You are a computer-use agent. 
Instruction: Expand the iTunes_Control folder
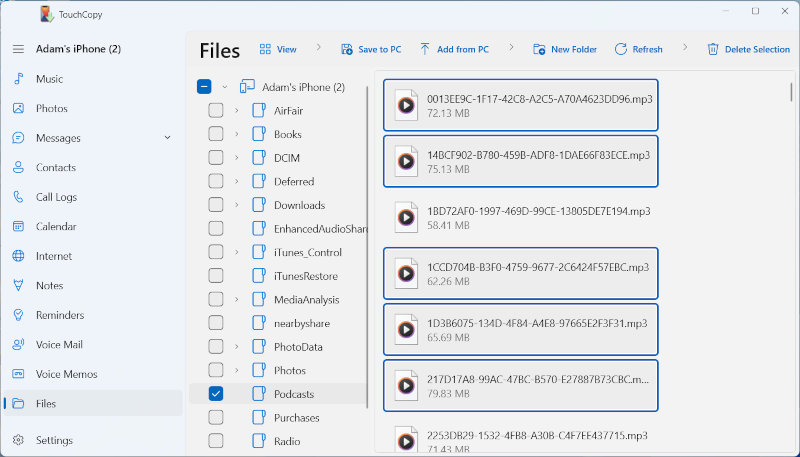[x=237, y=252]
